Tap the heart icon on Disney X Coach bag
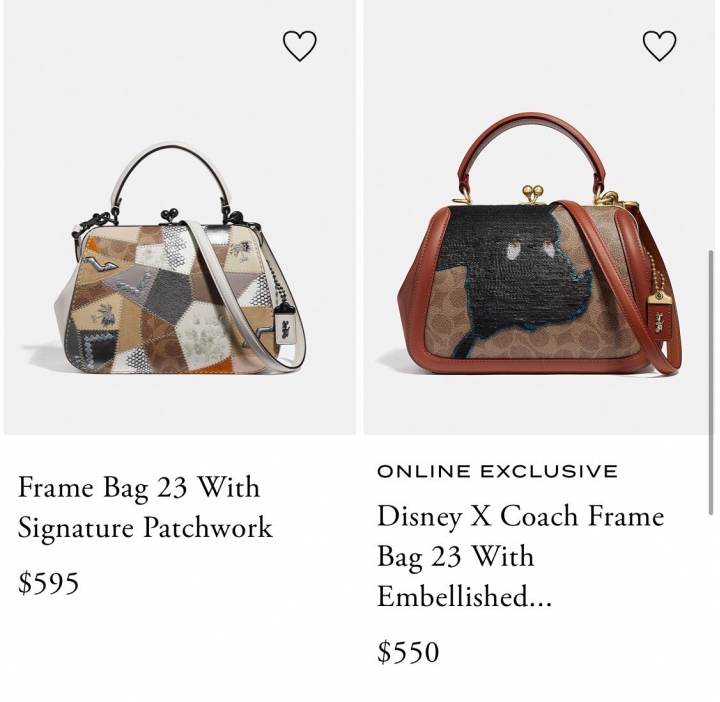Viewport: 720px width, 702px height. [659, 46]
